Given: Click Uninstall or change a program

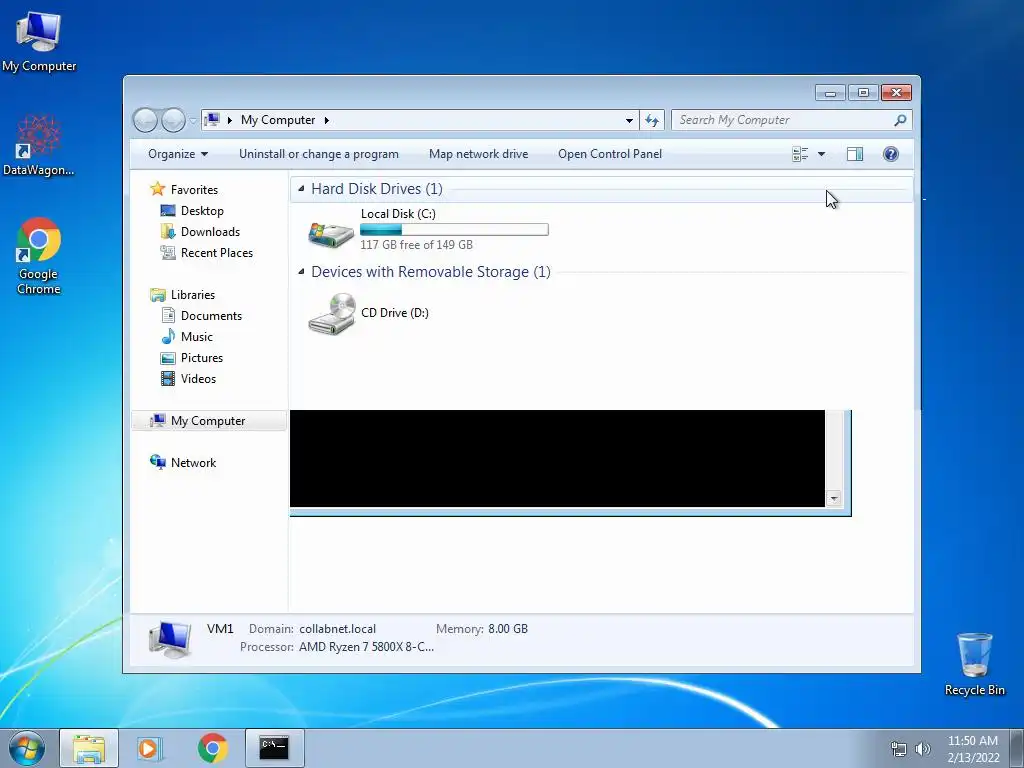Looking at the screenshot, I should tap(319, 154).
